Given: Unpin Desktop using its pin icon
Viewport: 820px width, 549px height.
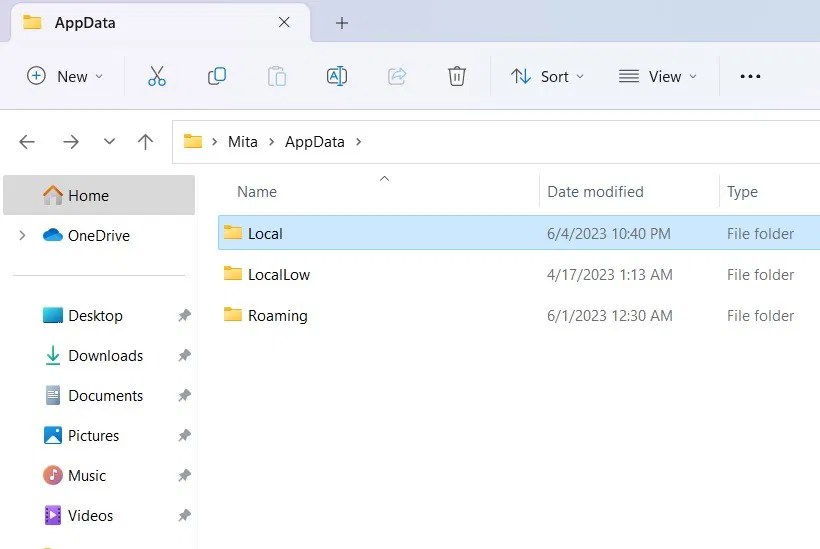Looking at the screenshot, I should click(x=184, y=315).
